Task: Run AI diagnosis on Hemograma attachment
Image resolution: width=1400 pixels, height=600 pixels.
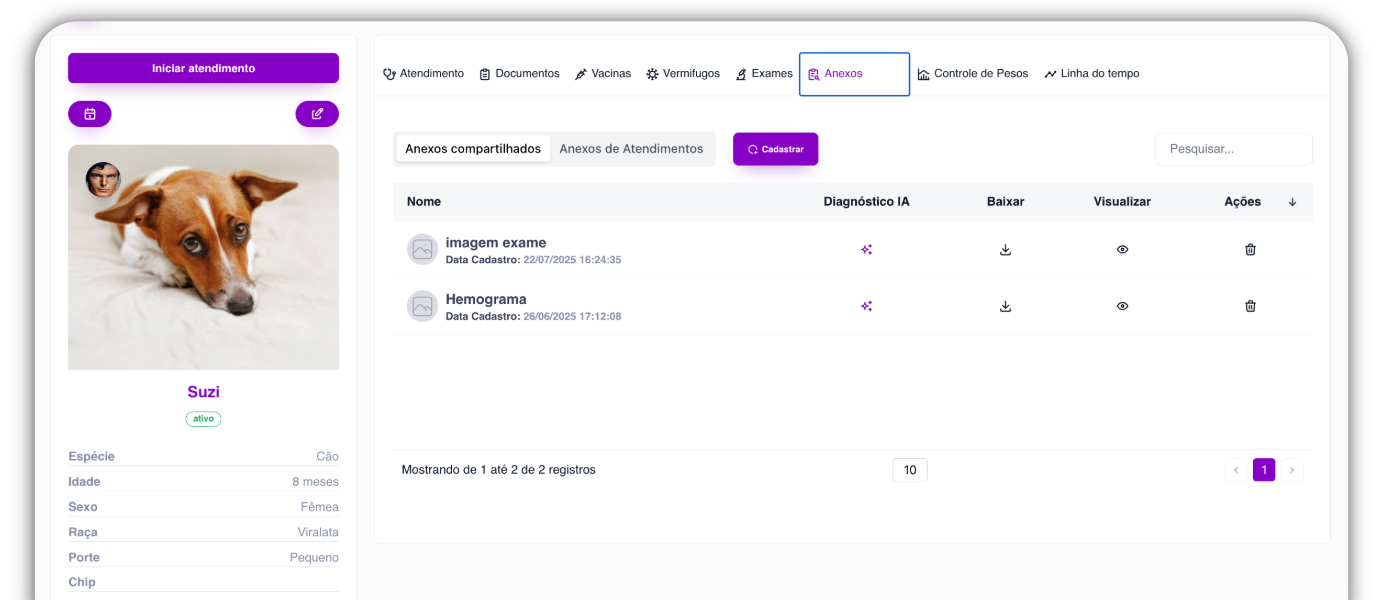Action: coord(866,306)
